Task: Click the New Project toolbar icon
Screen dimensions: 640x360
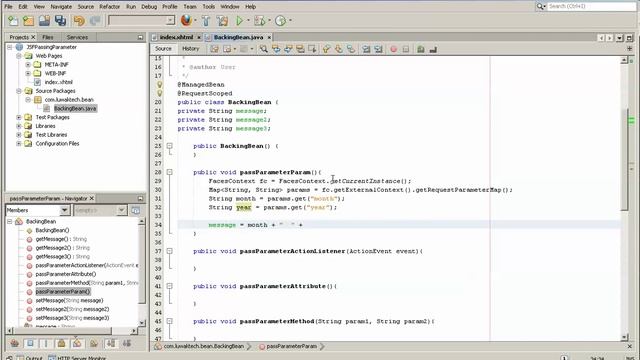Action: [28, 20]
